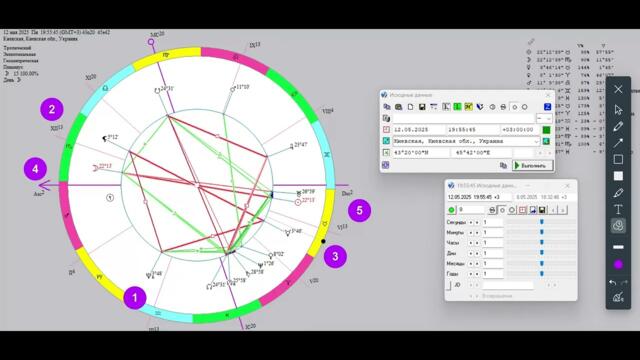Click the Минуты step value field
The height and width of the screenshot is (360, 640).
492,232
